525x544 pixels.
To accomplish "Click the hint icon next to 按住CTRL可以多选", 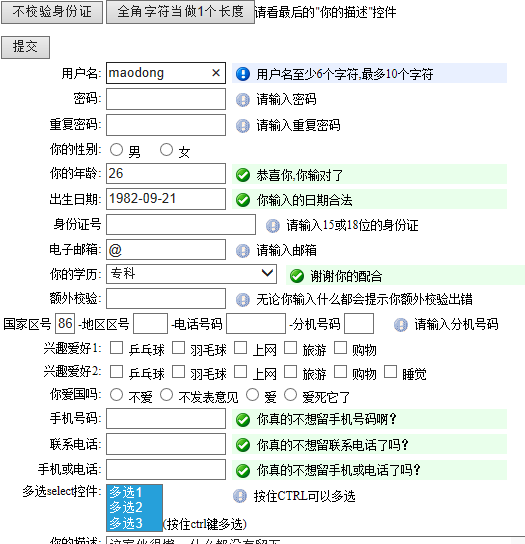I will coord(240,496).
